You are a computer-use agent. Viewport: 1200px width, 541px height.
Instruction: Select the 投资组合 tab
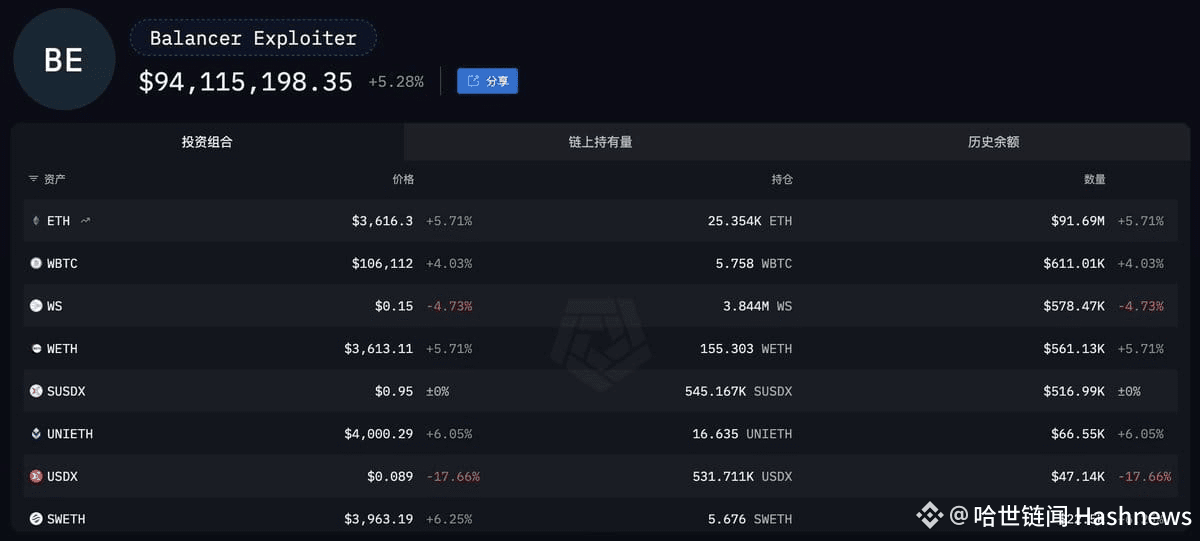pos(207,142)
